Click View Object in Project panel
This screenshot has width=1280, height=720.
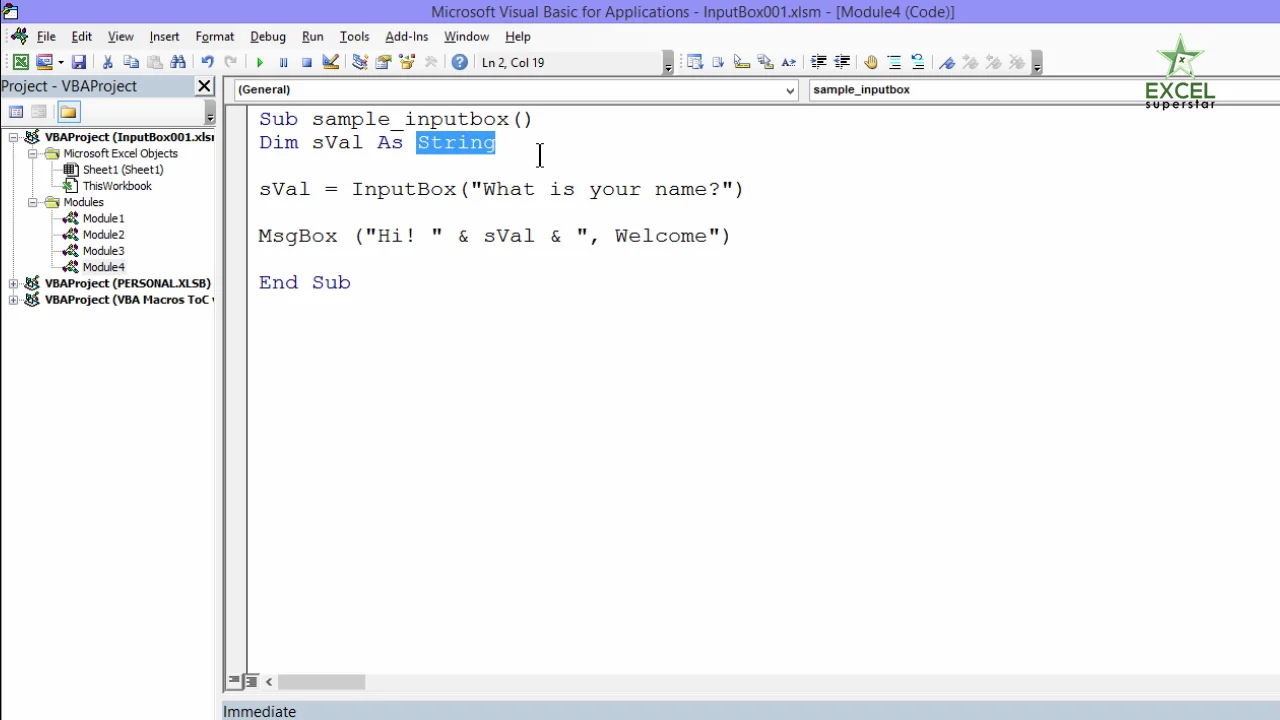click(39, 111)
